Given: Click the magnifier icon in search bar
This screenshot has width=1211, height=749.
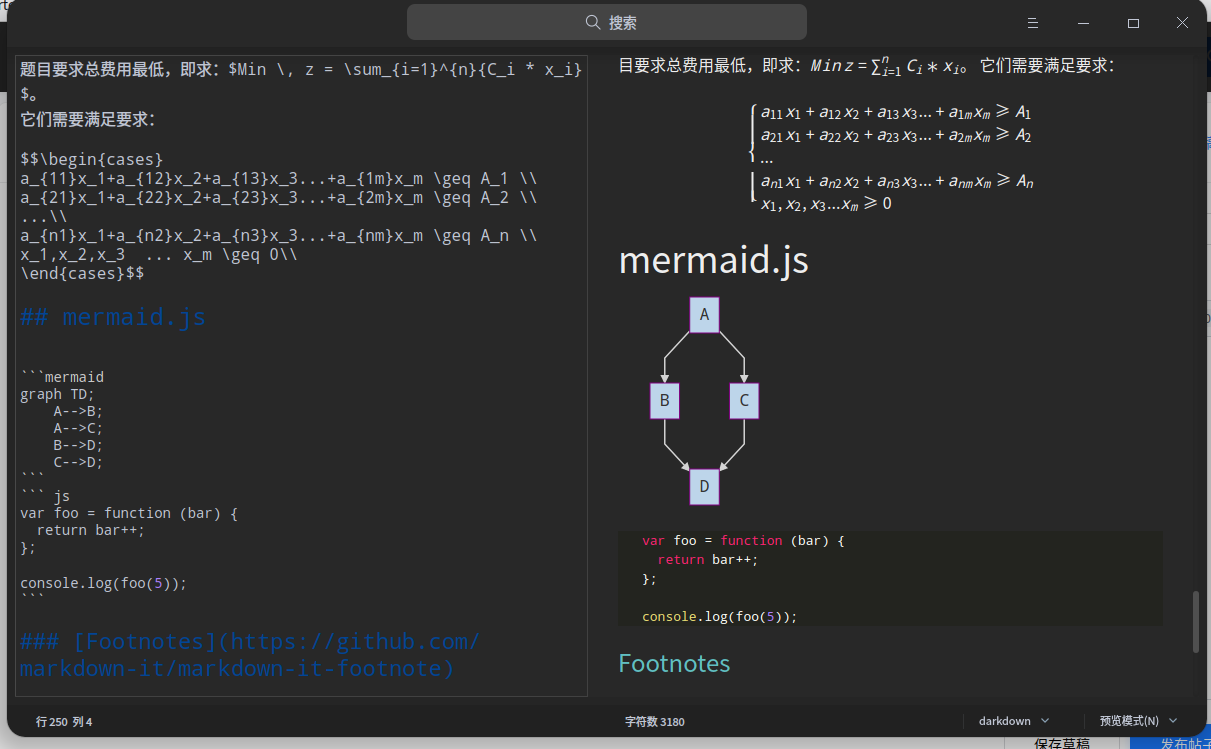Looking at the screenshot, I should pos(593,22).
